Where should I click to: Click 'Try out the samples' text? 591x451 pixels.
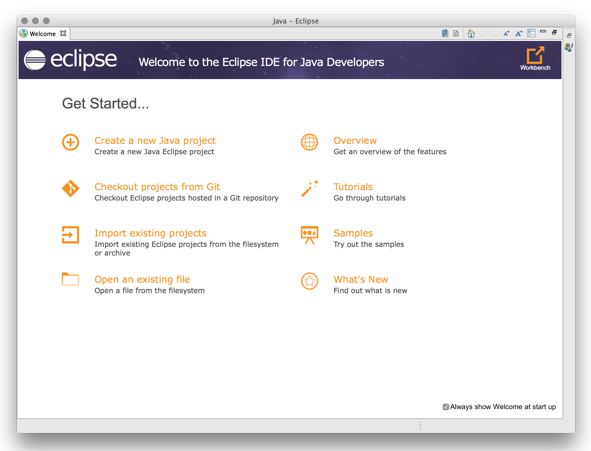coord(369,245)
